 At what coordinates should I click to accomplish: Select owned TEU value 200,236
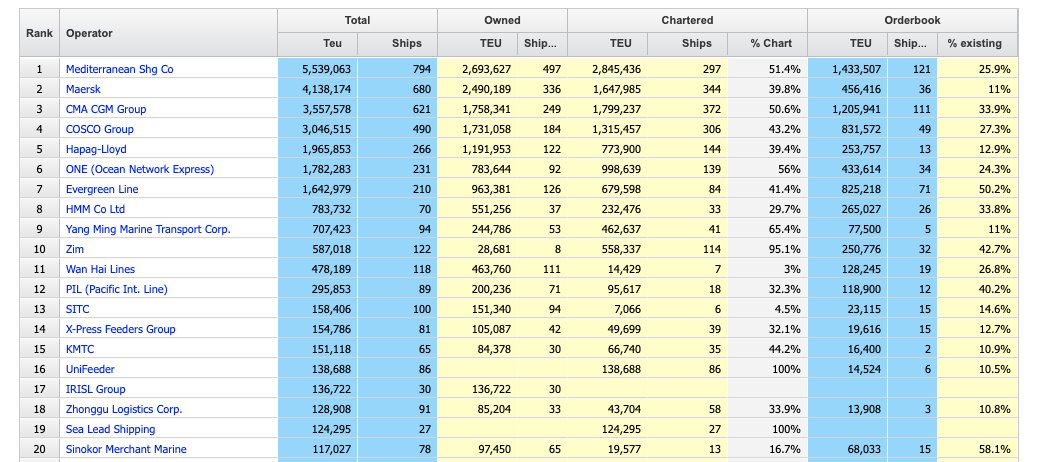(x=477, y=289)
